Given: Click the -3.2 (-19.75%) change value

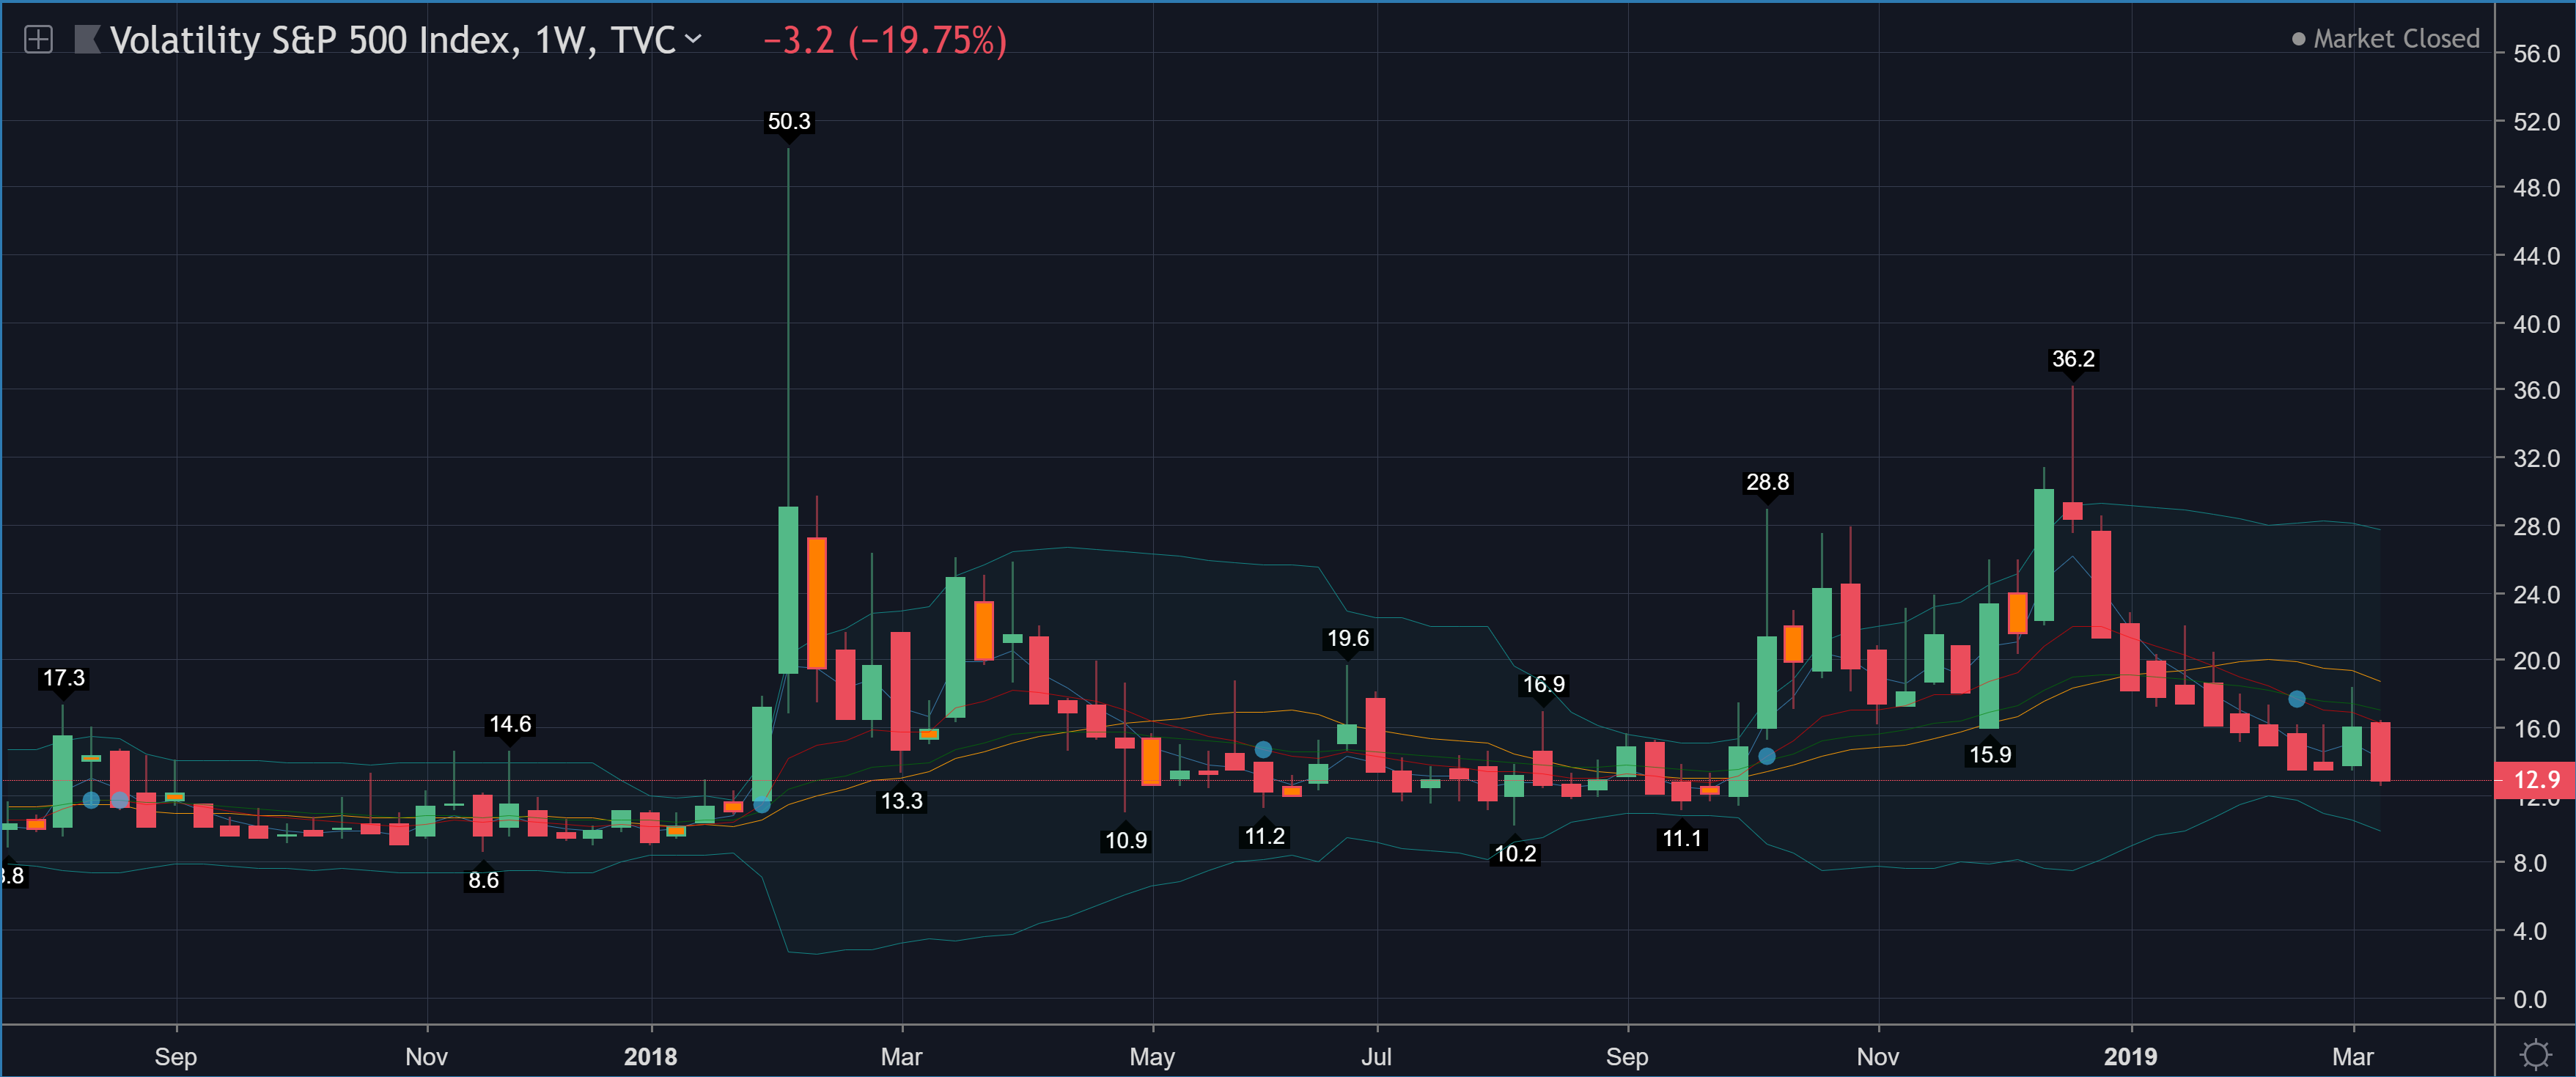Looking at the screenshot, I should (x=884, y=40).
